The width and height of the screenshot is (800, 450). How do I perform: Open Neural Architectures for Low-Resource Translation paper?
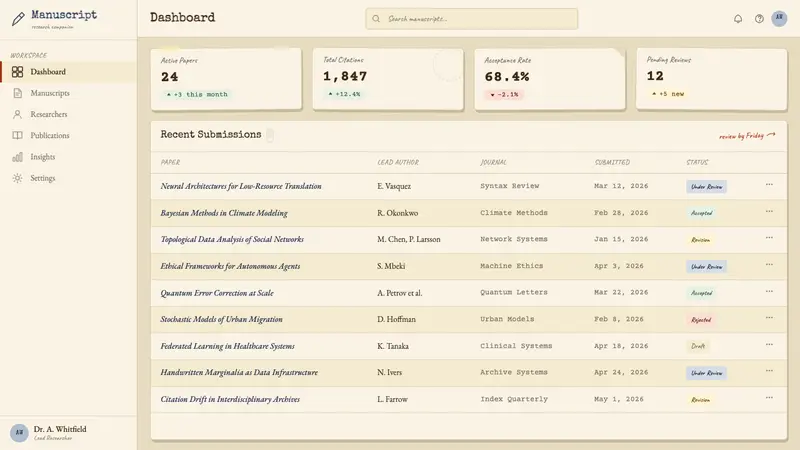(x=241, y=186)
